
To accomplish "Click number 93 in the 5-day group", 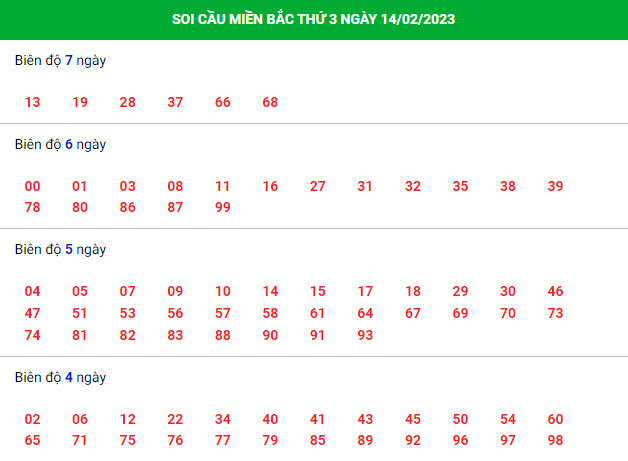I will [x=365, y=335].
